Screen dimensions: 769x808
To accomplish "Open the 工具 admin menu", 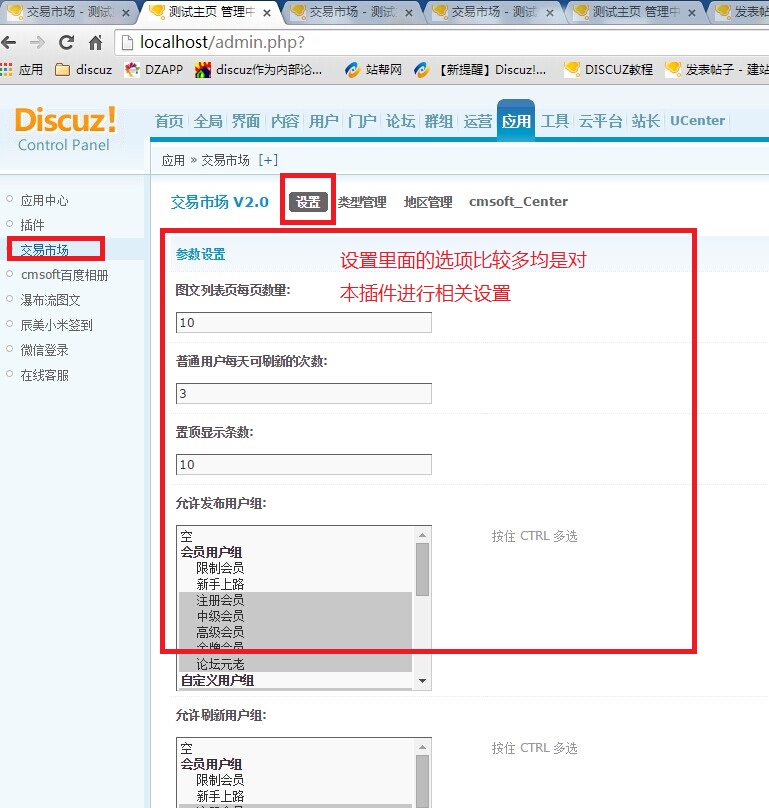I will pyautogui.click(x=555, y=121).
